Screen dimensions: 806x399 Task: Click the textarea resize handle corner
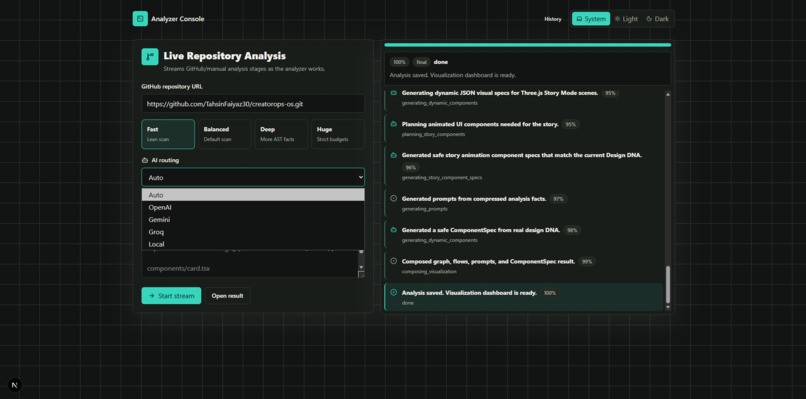(361, 274)
